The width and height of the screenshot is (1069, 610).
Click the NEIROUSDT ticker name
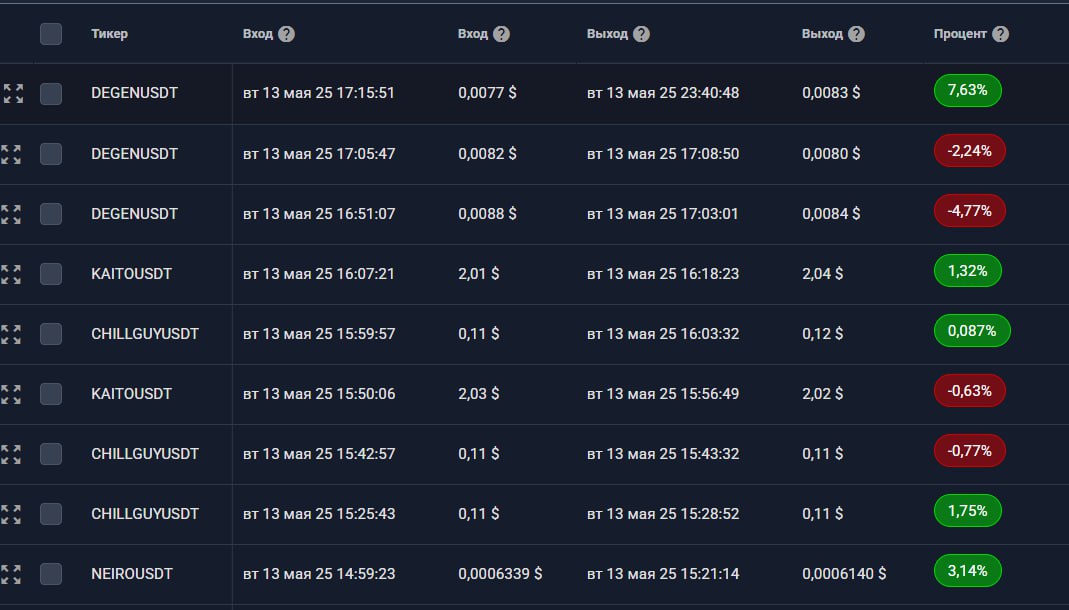click(x=132, y=574)
